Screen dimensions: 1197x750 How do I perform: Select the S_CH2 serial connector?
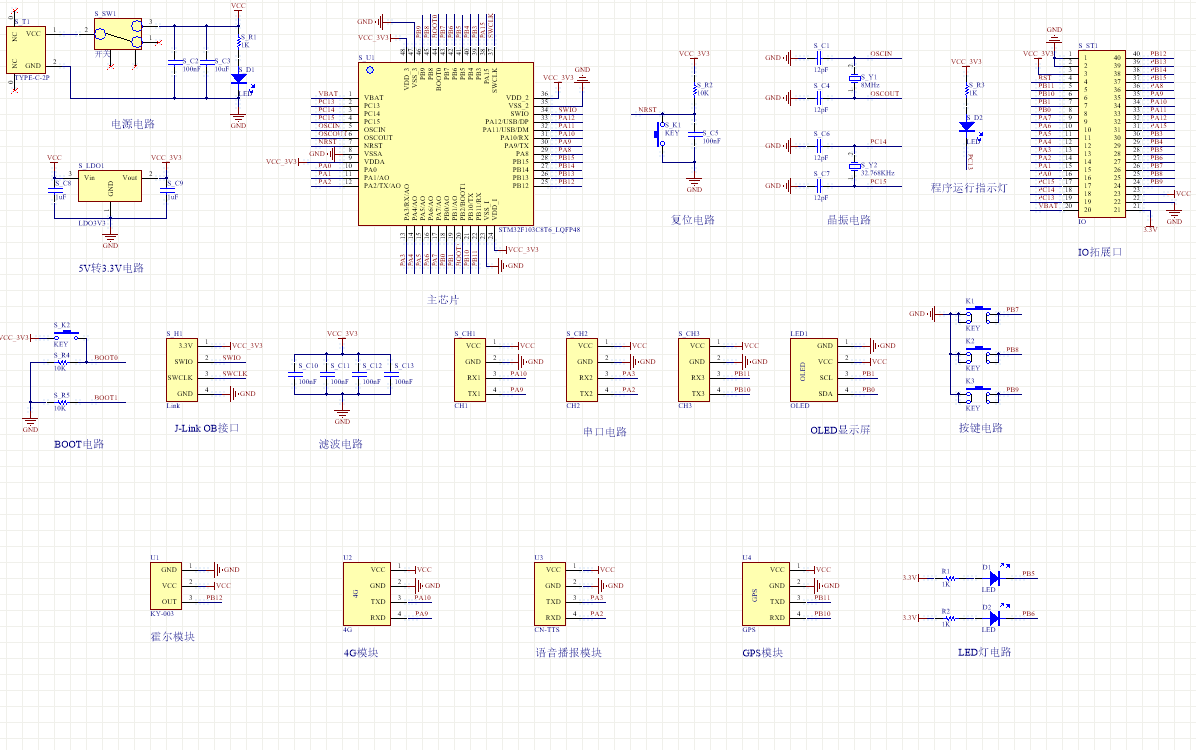click(x=582, y=370)
